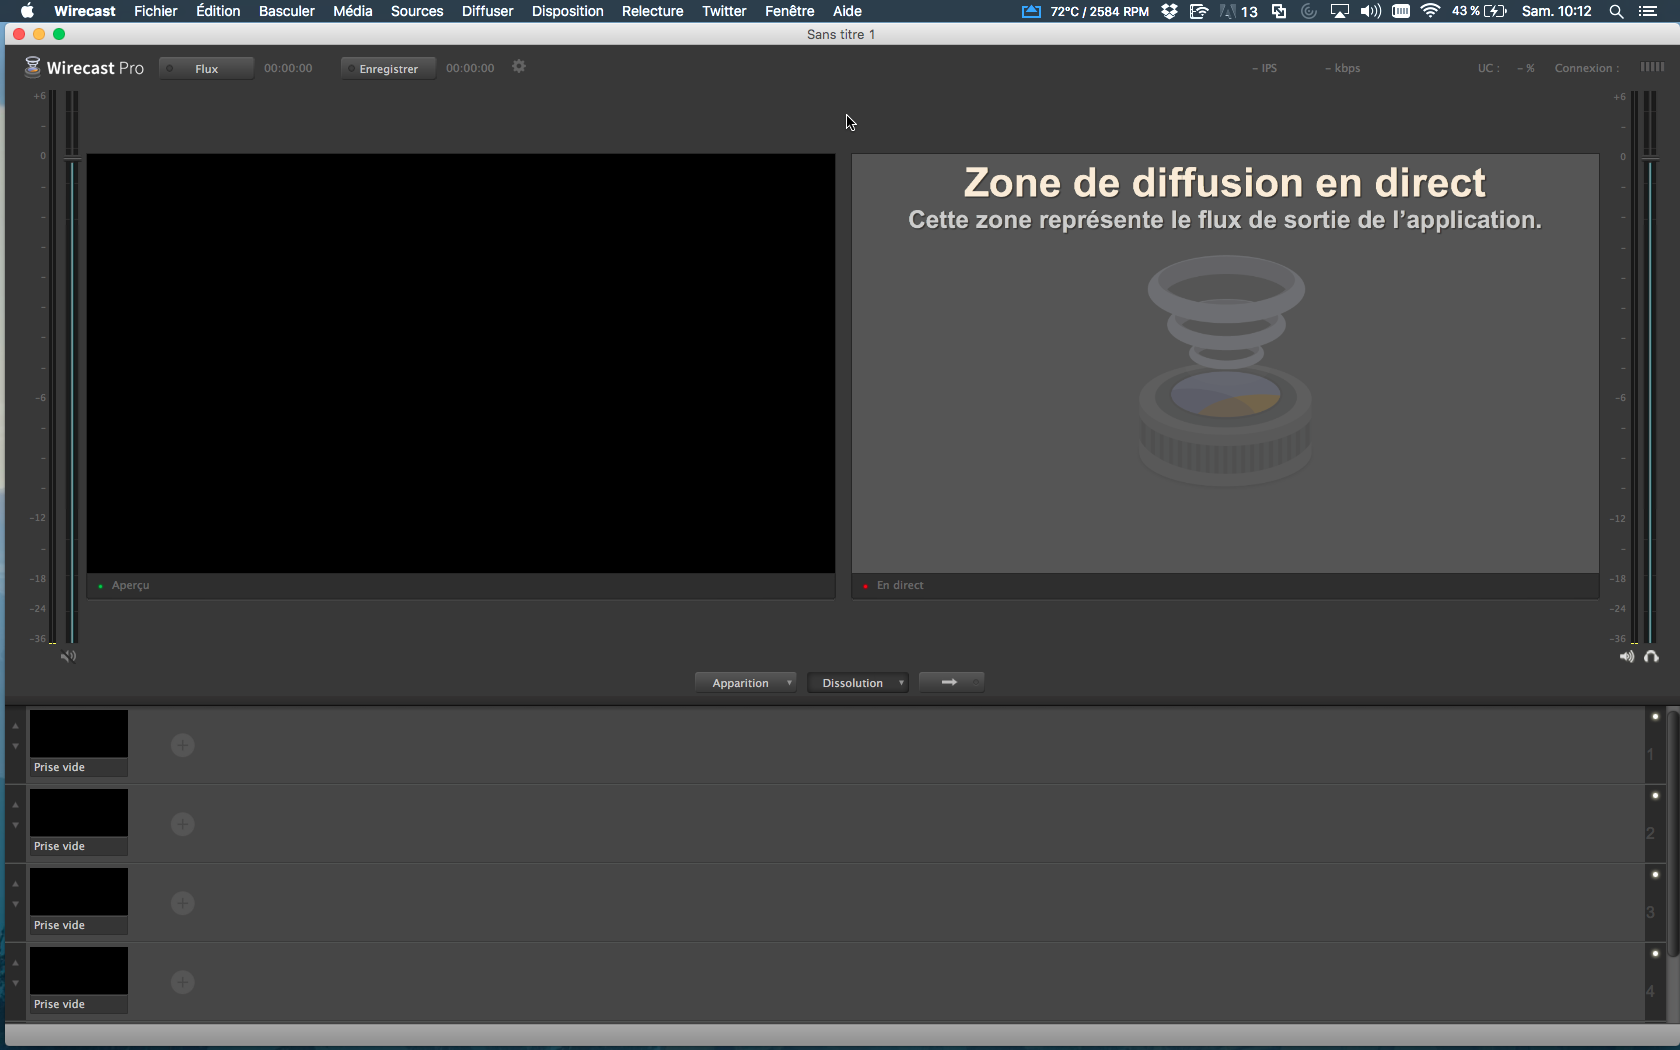
Task: Mute the preview audio speaker icon
Action: (x=68, y=657)
